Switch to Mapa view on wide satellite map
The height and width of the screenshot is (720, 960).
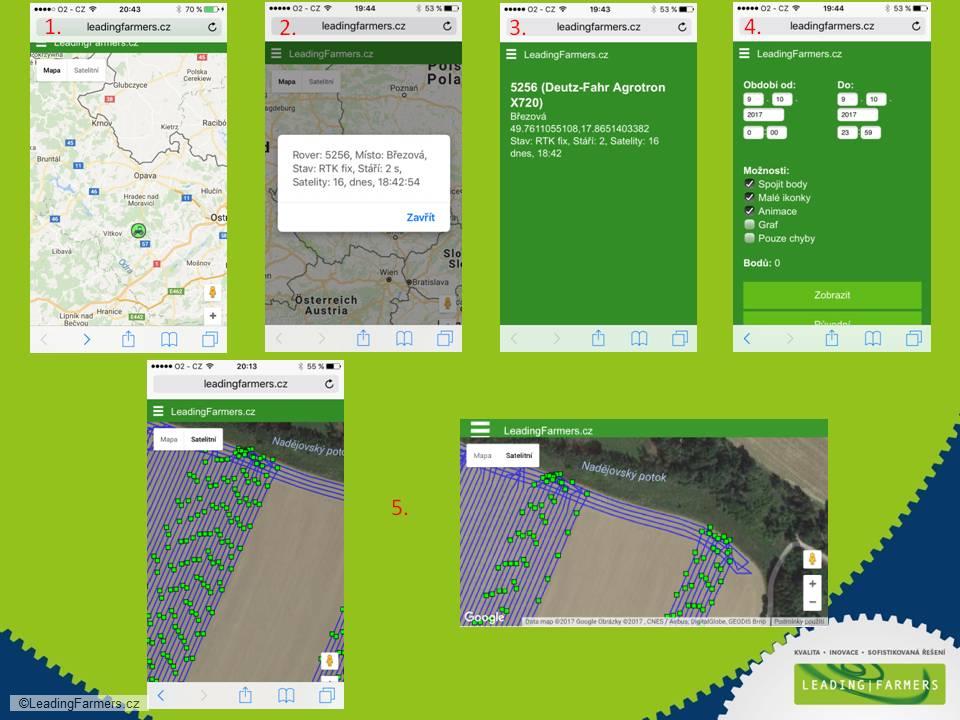pos(482,456)
